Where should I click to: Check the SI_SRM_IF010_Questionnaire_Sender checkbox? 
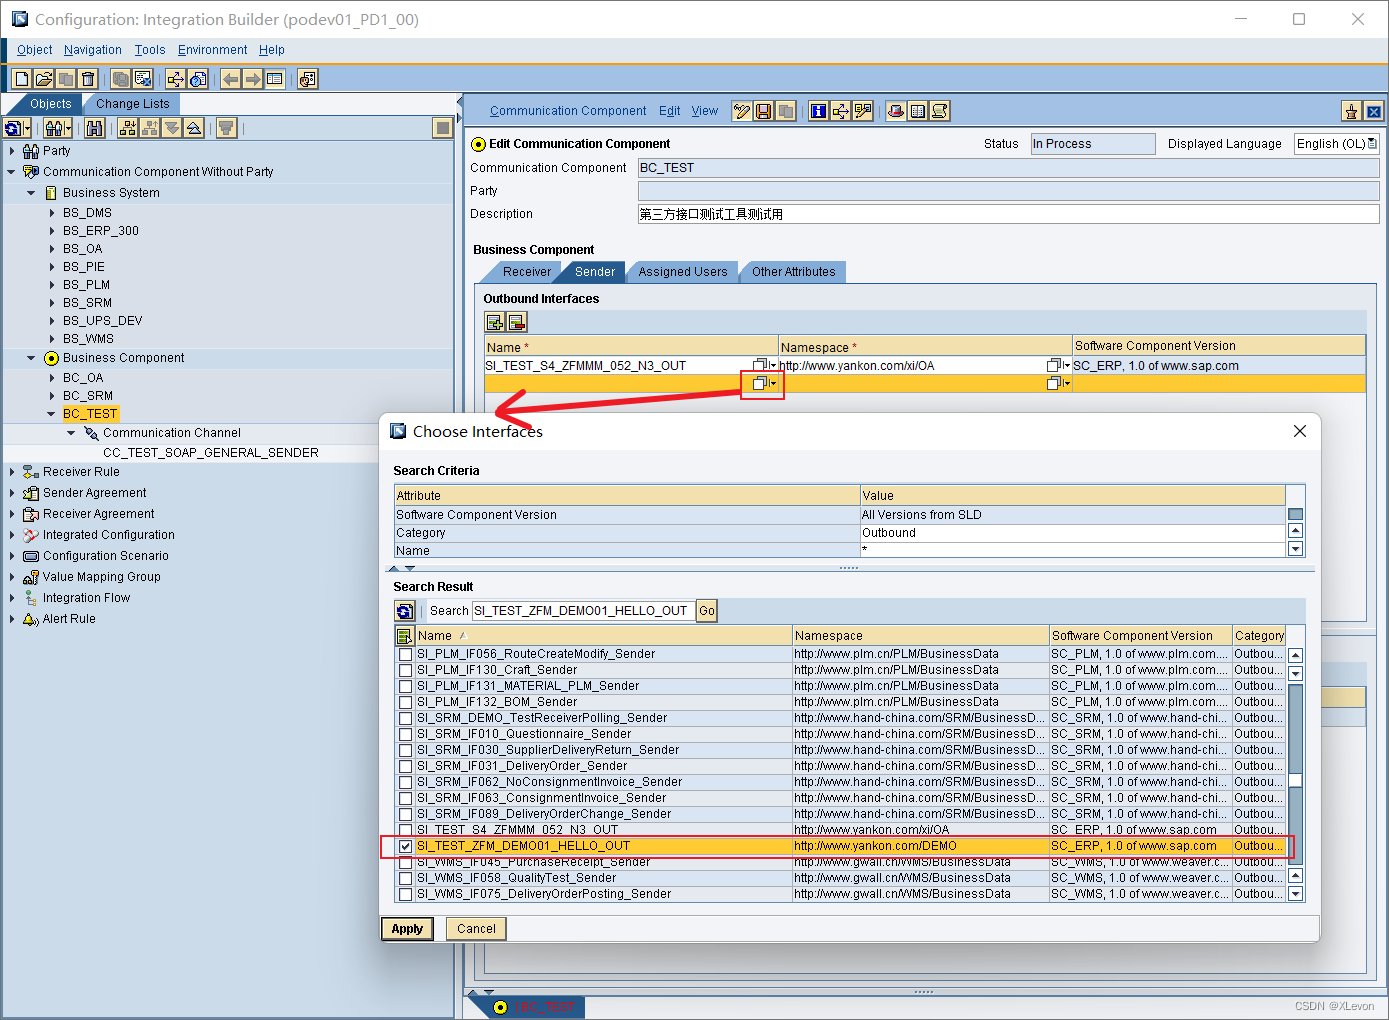point(405,734)
